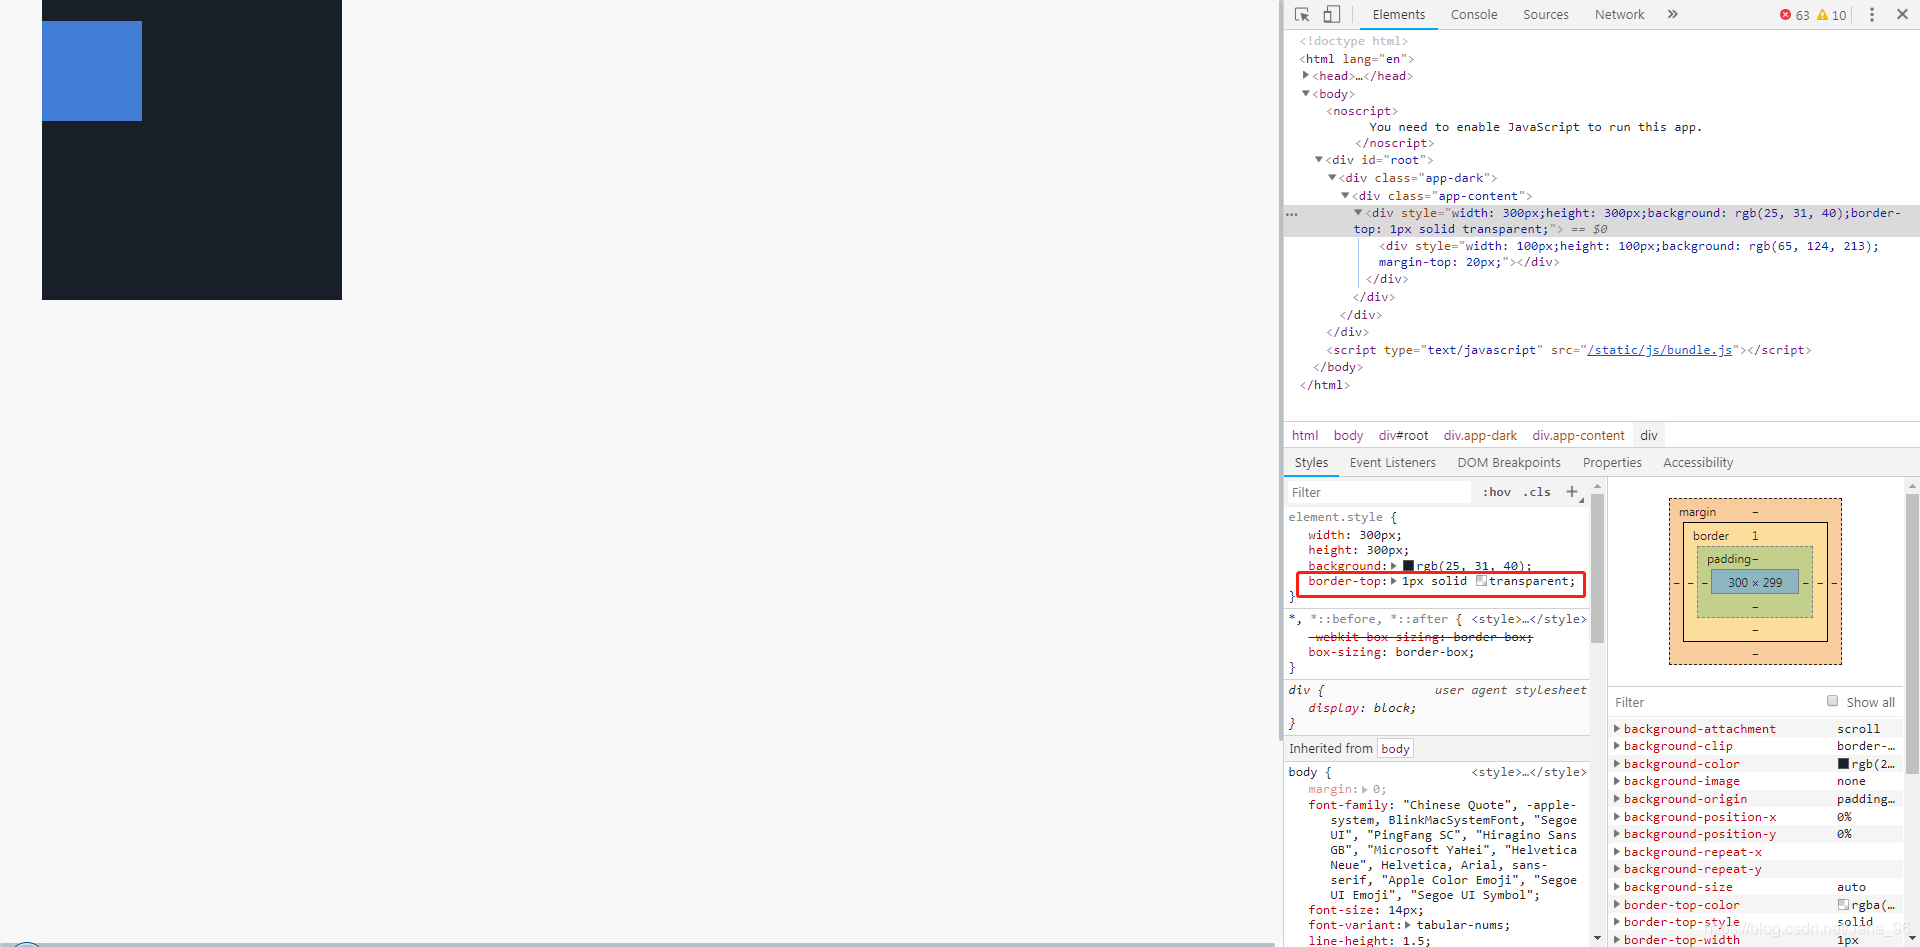Image resolution: width=1920 pixels, height=947 pixels.
Task: Select the script element node
Action: (x=1568, y=350)
